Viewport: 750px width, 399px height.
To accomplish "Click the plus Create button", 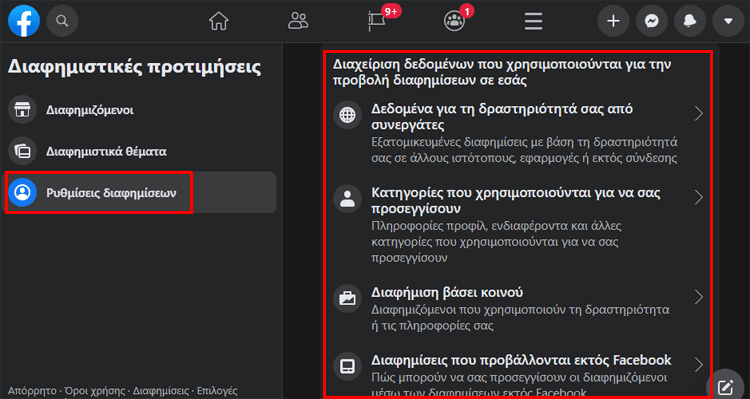I will [613, 21].
